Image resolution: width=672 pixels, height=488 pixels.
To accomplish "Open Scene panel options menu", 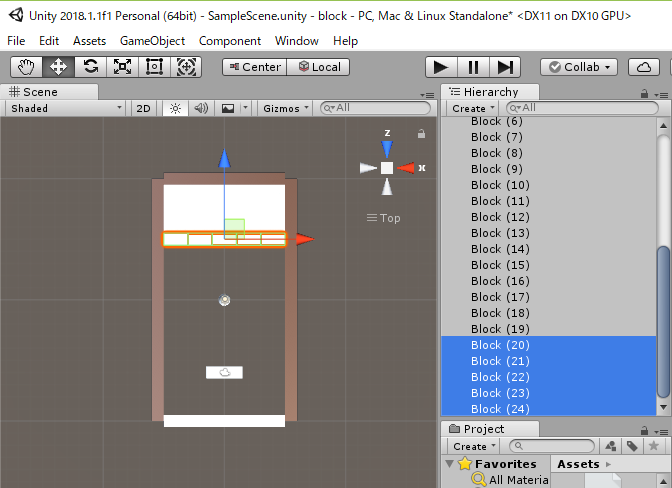I will [x=427, y=95].
